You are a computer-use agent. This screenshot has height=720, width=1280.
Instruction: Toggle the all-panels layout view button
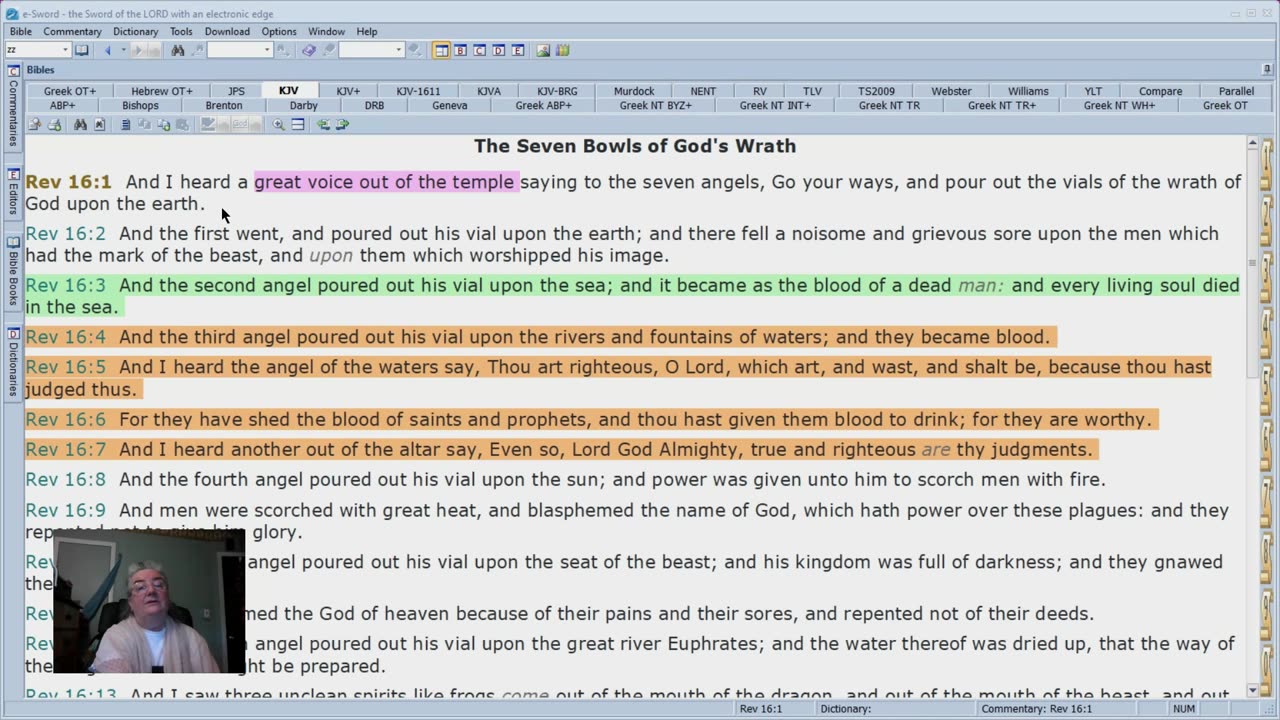pos(441,50)
